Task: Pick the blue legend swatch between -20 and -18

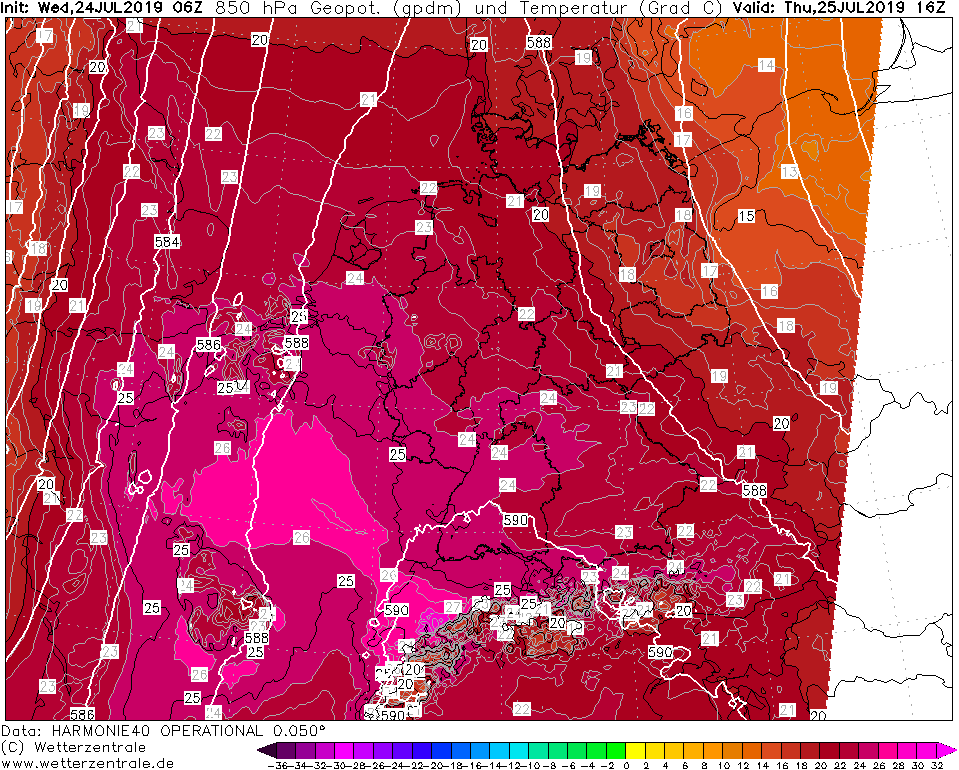Action: pos(441,750)
